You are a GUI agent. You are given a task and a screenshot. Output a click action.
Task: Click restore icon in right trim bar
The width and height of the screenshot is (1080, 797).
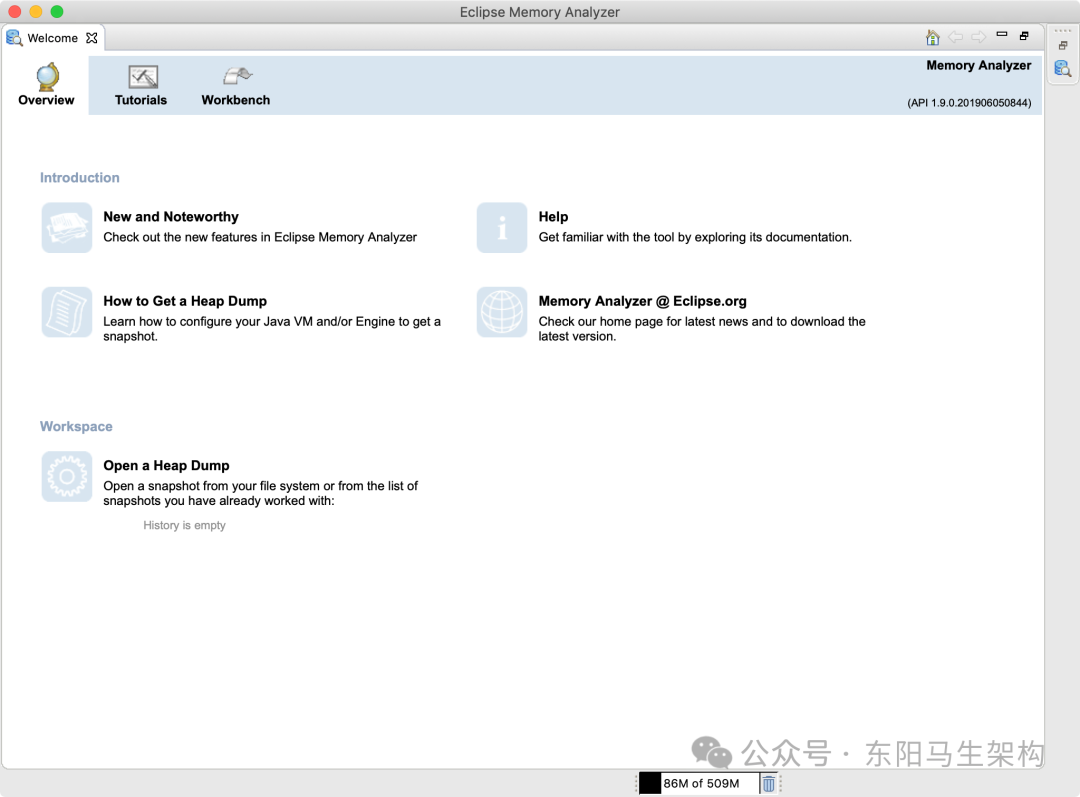[1063, 45]
